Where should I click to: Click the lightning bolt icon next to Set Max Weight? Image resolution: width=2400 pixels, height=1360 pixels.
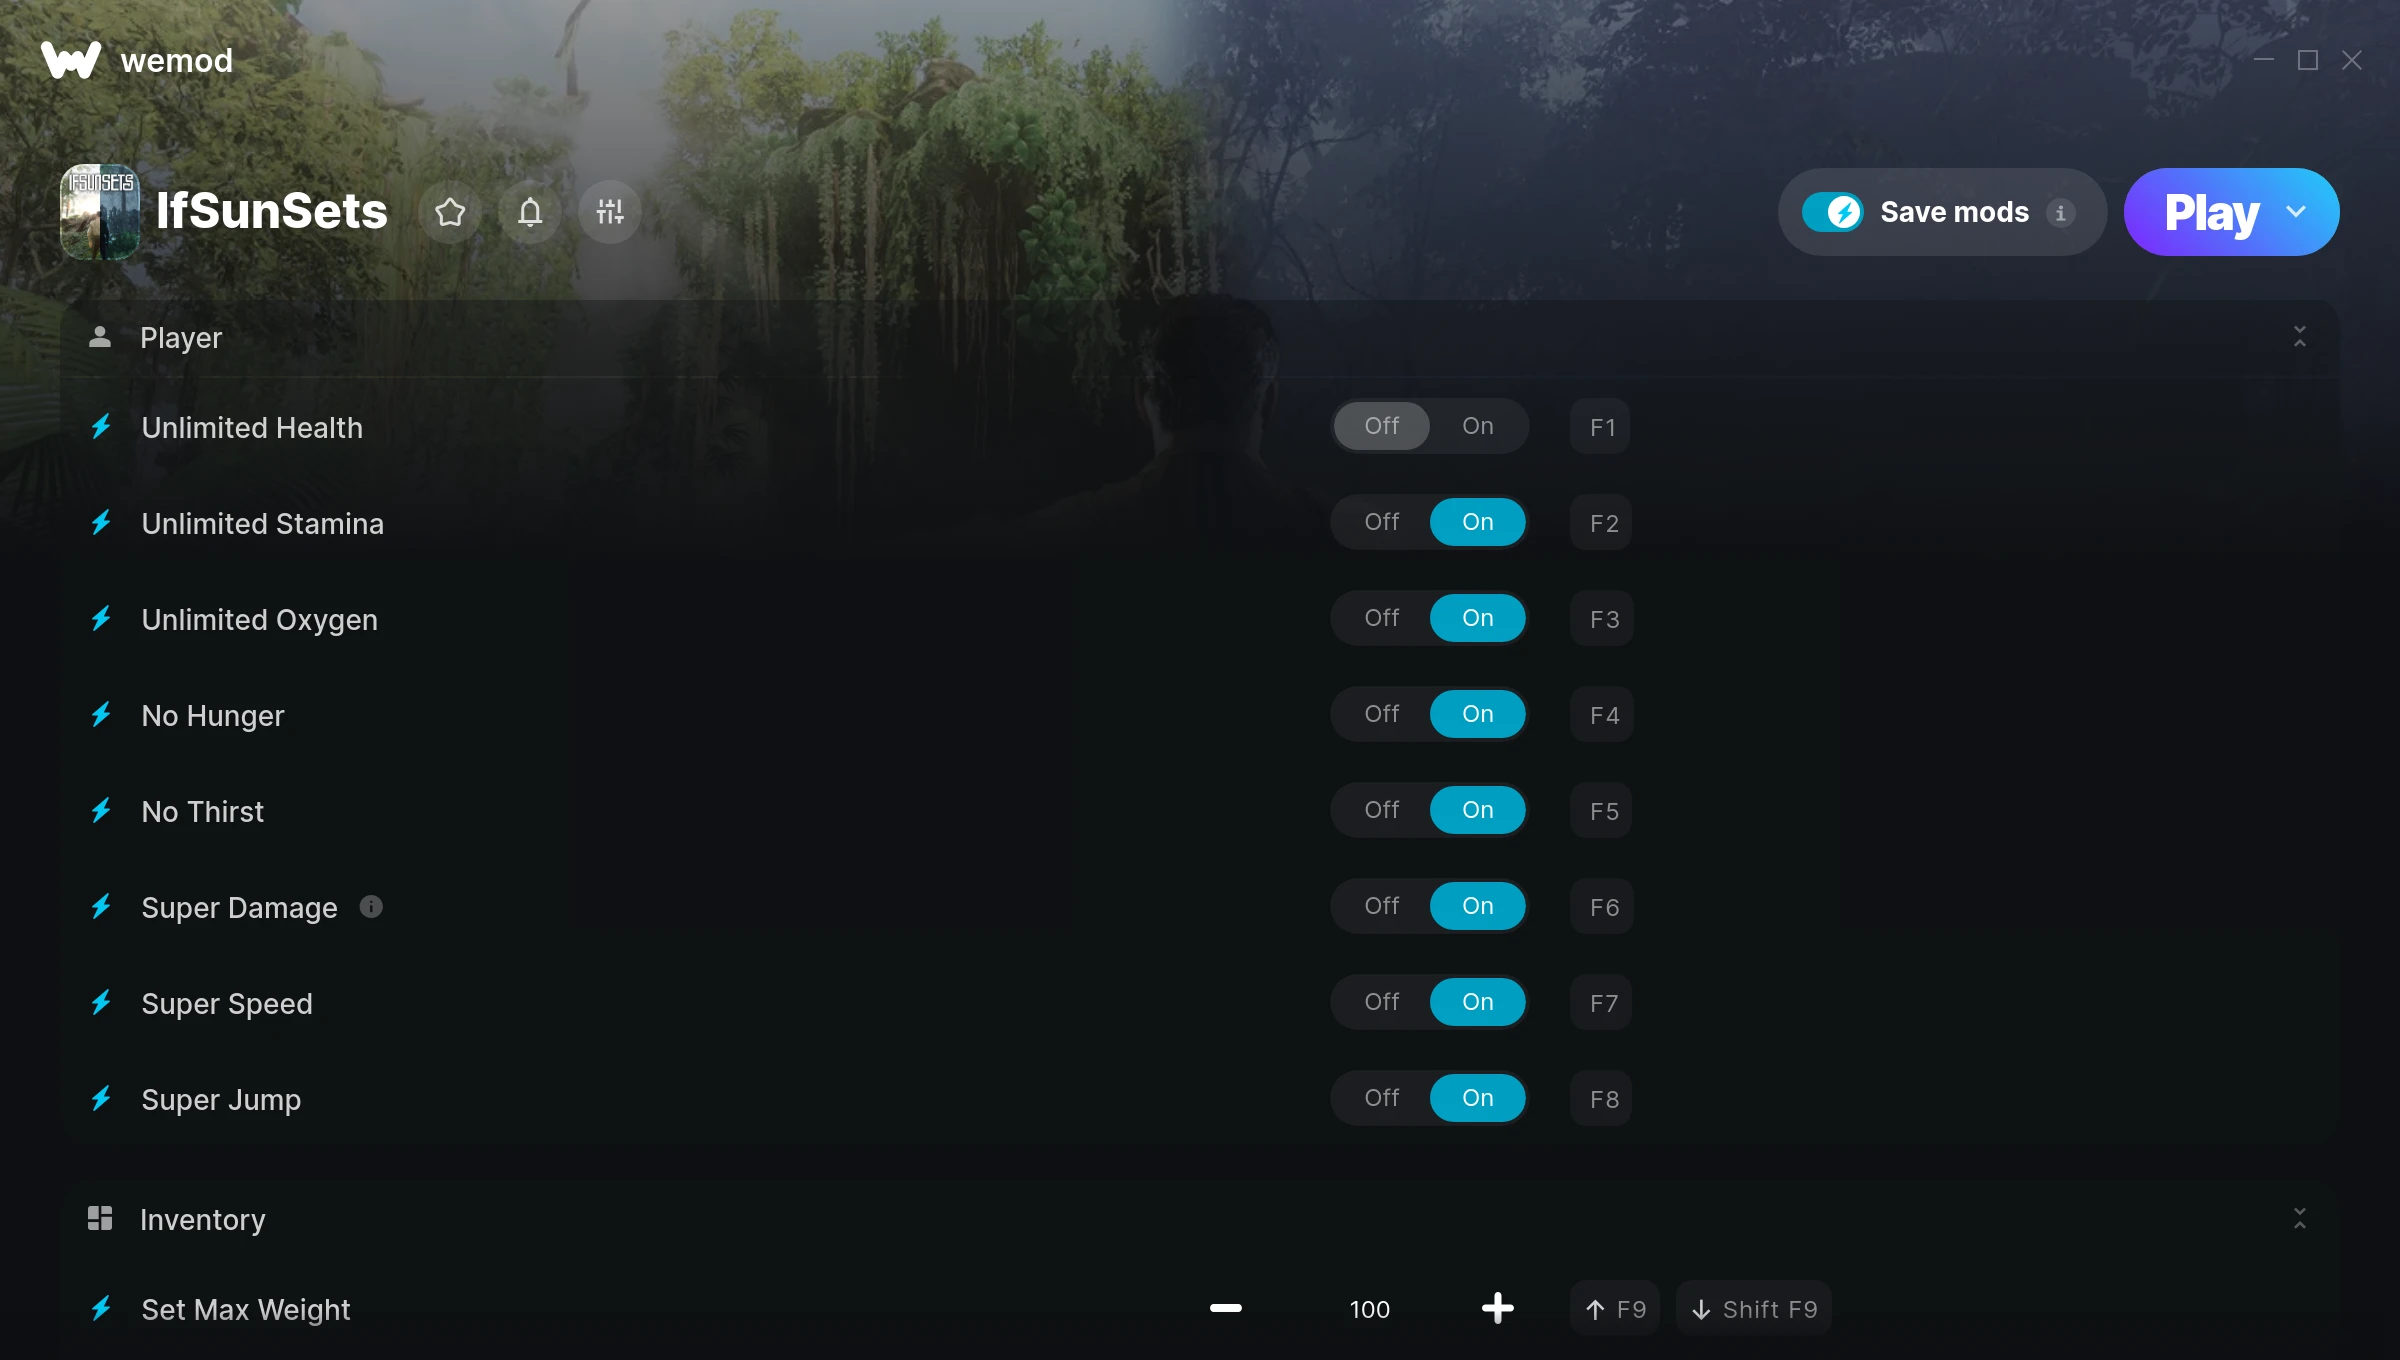[x=102, y=1309]
